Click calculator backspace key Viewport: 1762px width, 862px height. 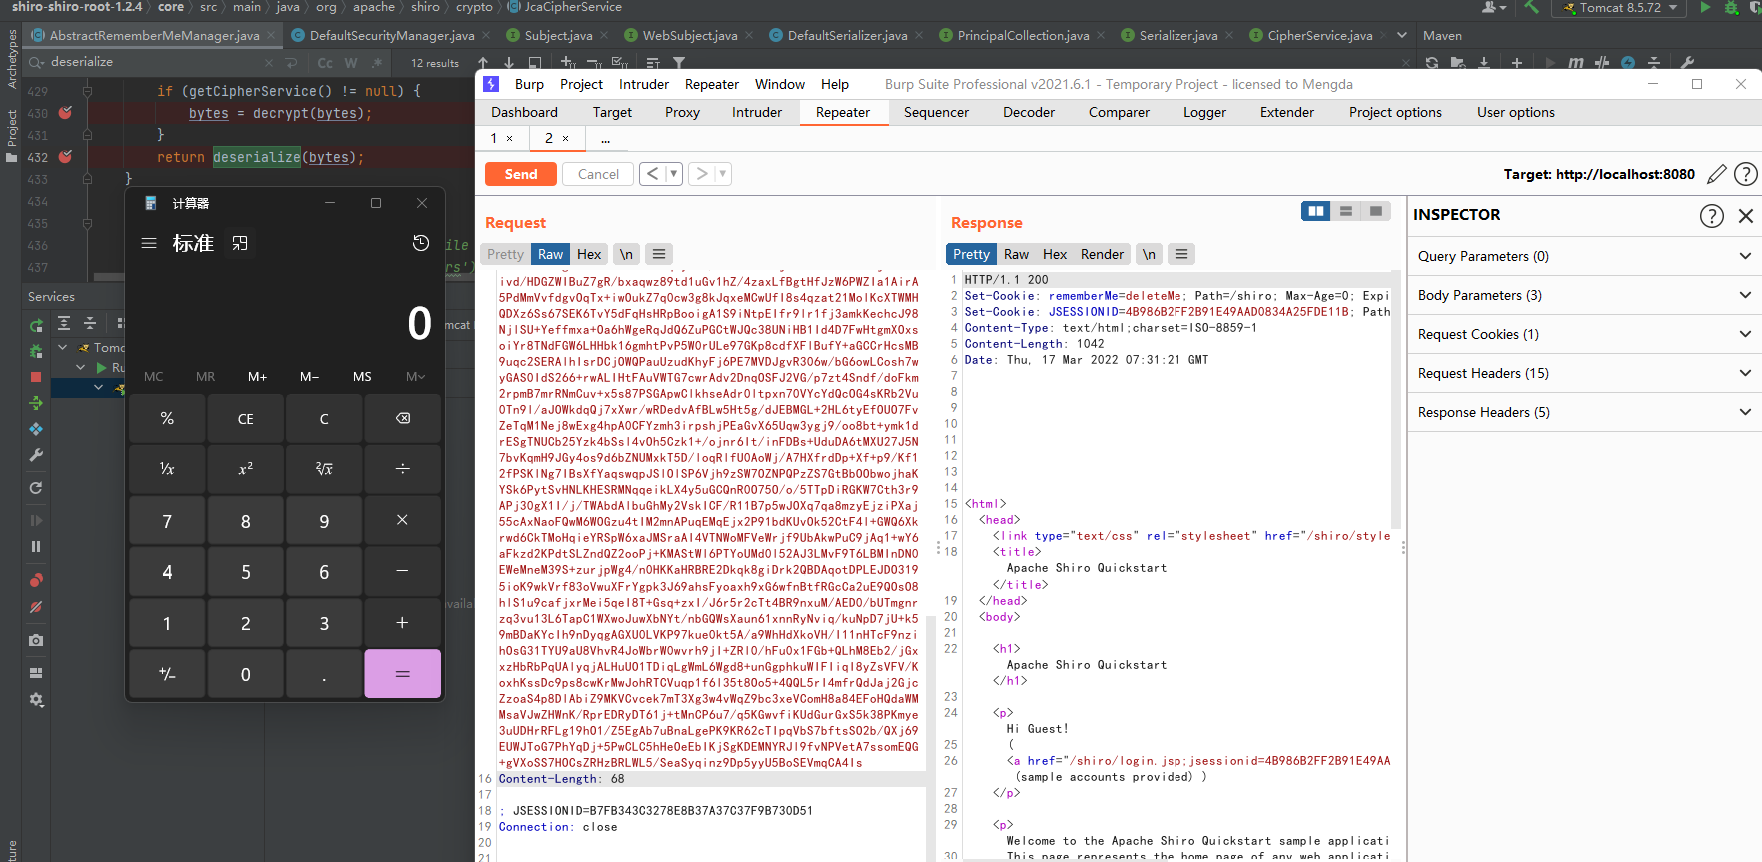click(403, 418)
